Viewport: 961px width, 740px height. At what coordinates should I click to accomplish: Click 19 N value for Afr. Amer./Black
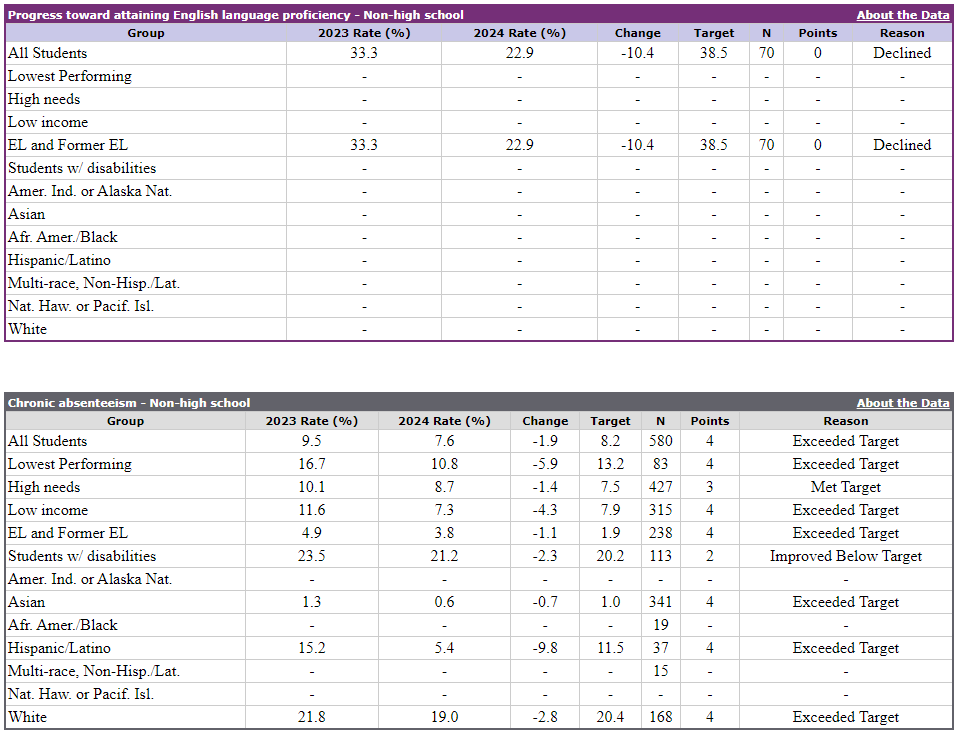click(660, 625)
